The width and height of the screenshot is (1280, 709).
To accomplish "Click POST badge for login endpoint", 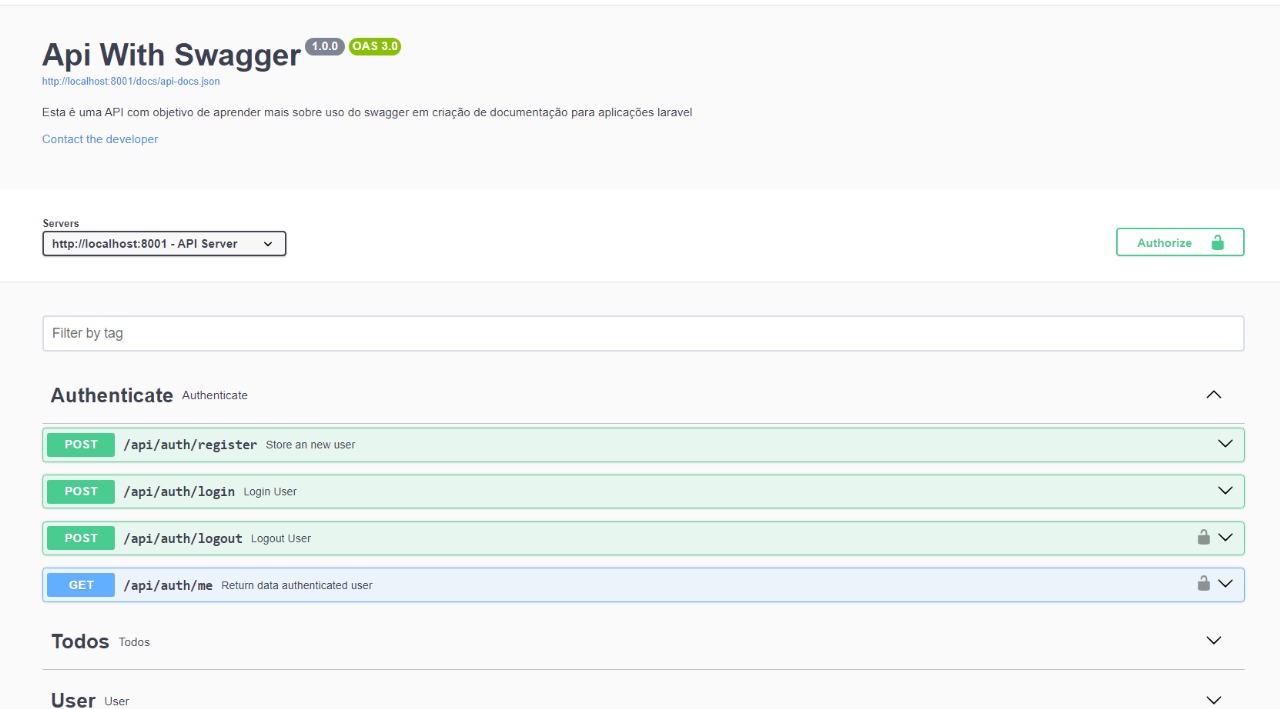I will coord(81,491).
